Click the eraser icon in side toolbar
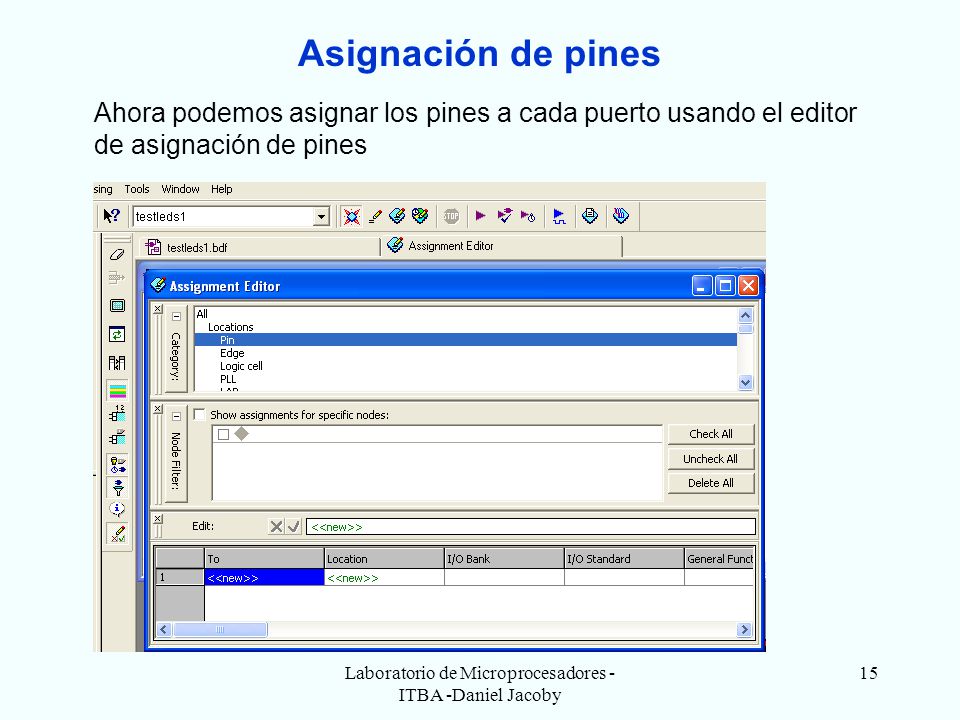960x720 pixels. click(x=118, y=254)
